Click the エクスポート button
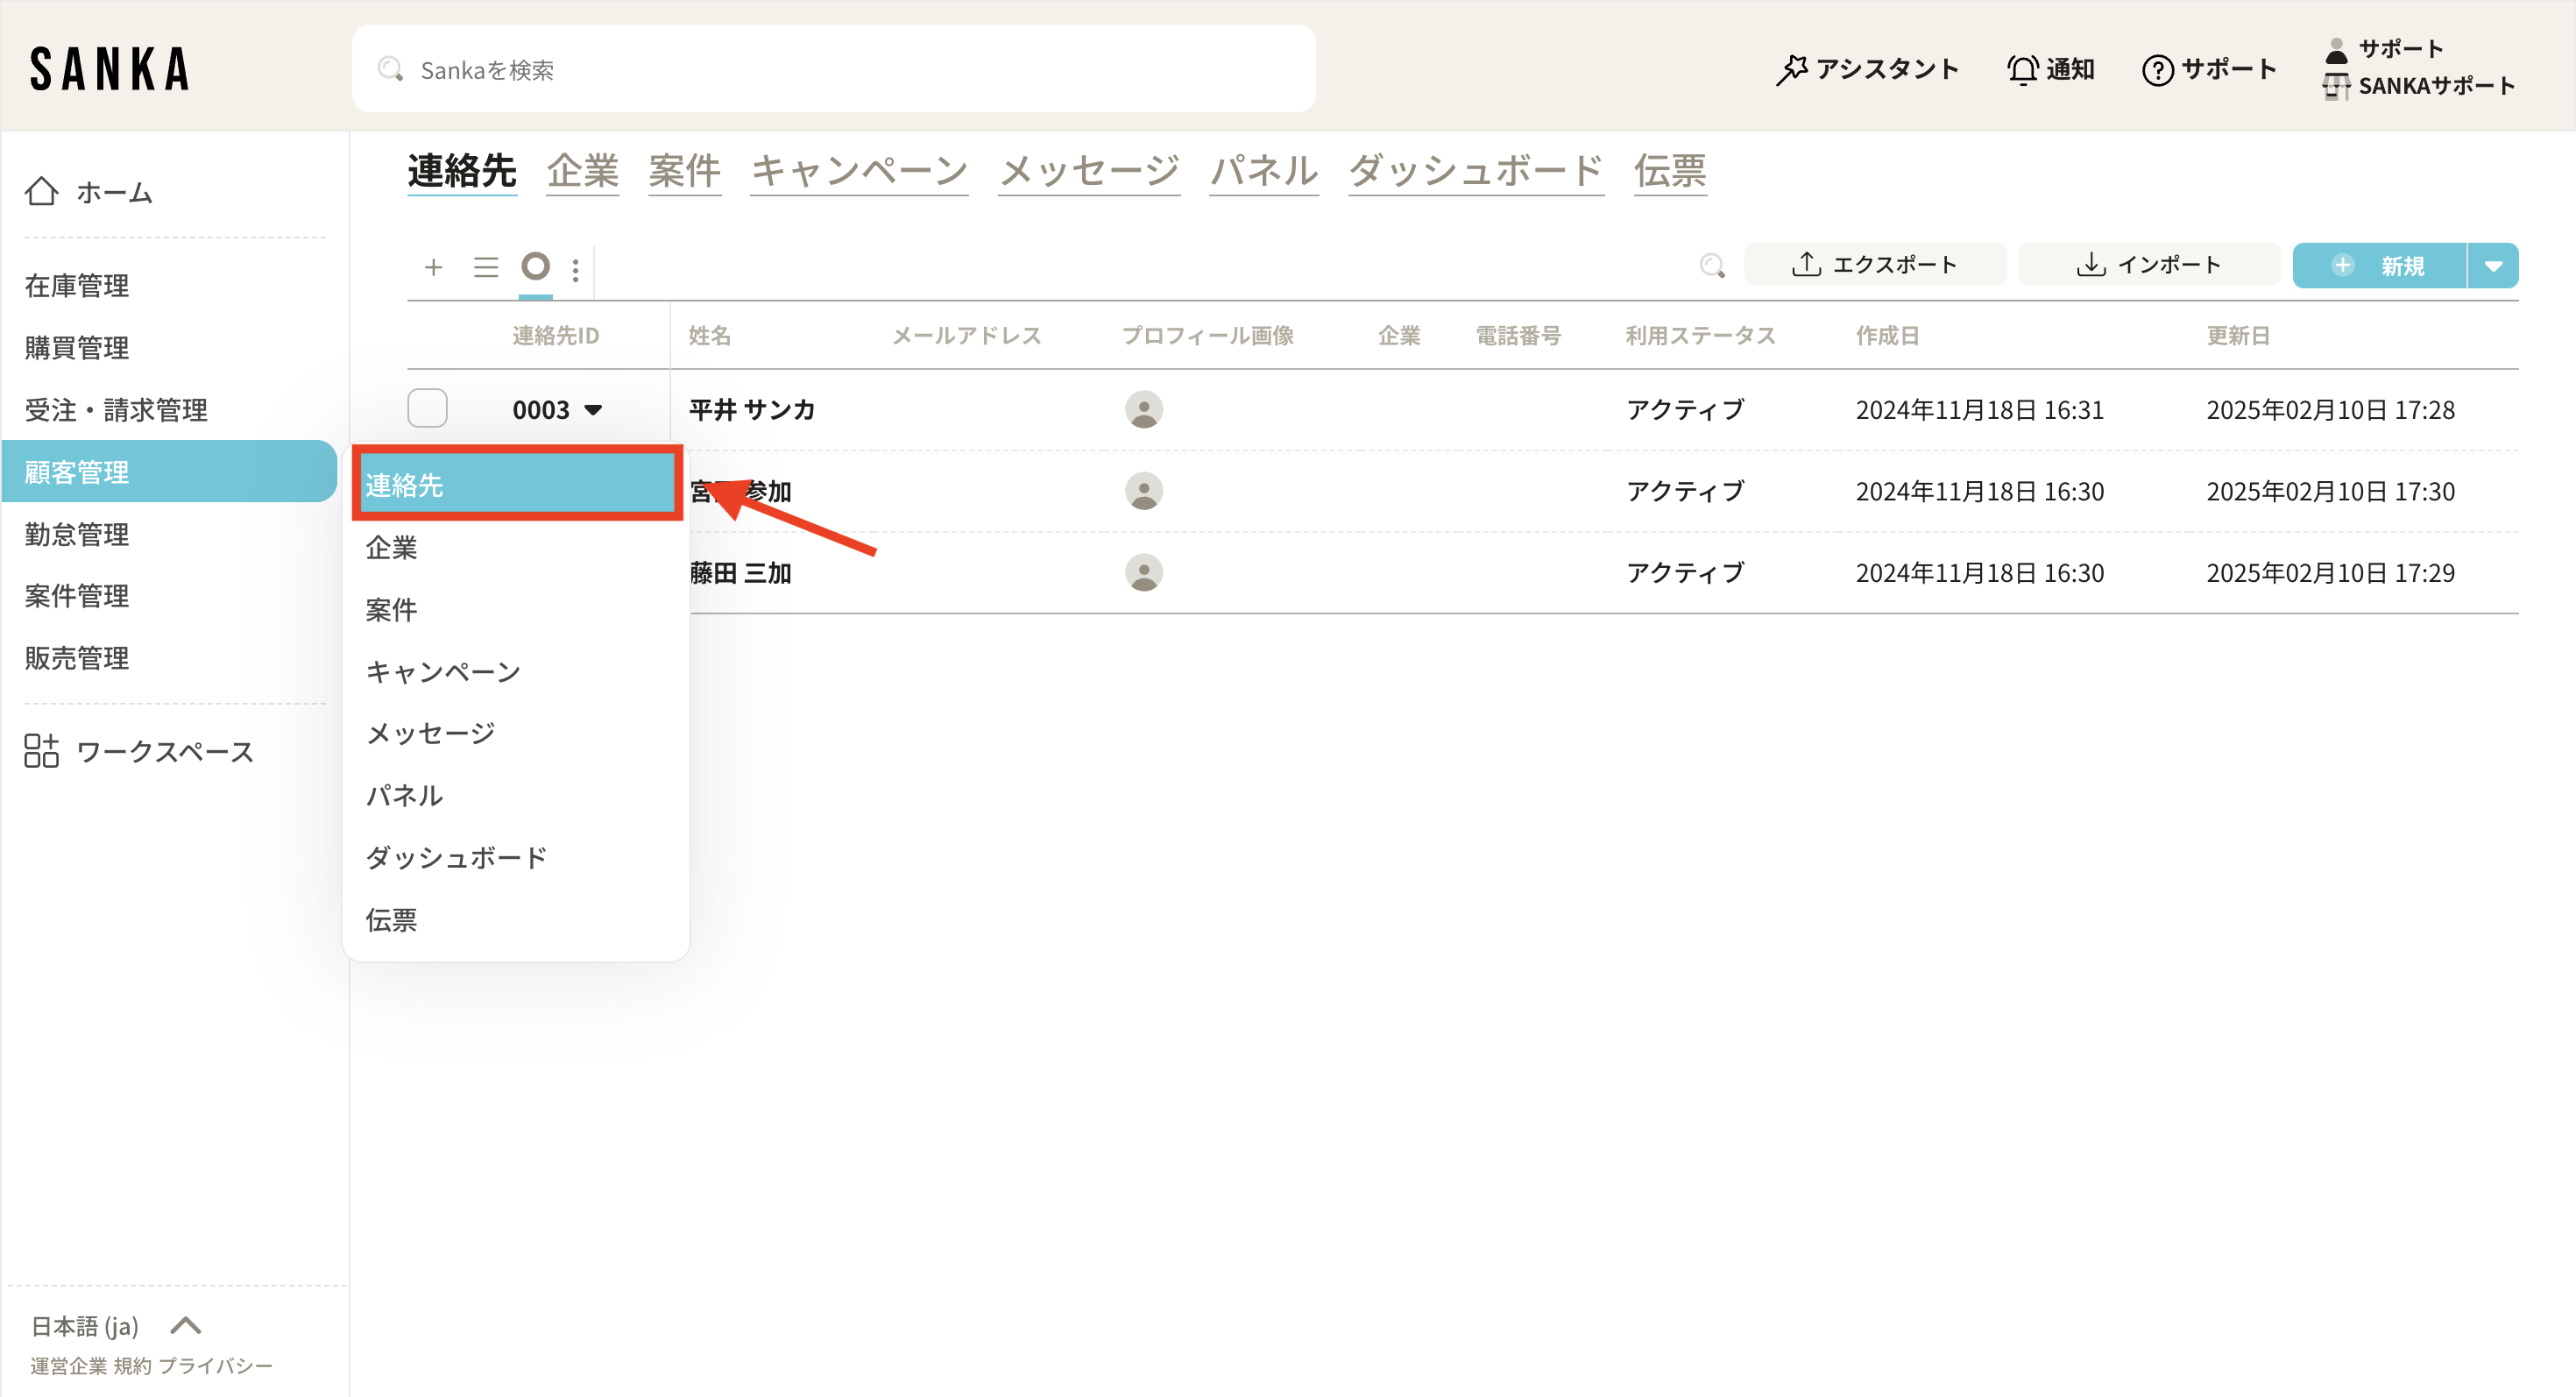The height and width of the screenshot is (1397, 2576). click(x=1874, y=265)
